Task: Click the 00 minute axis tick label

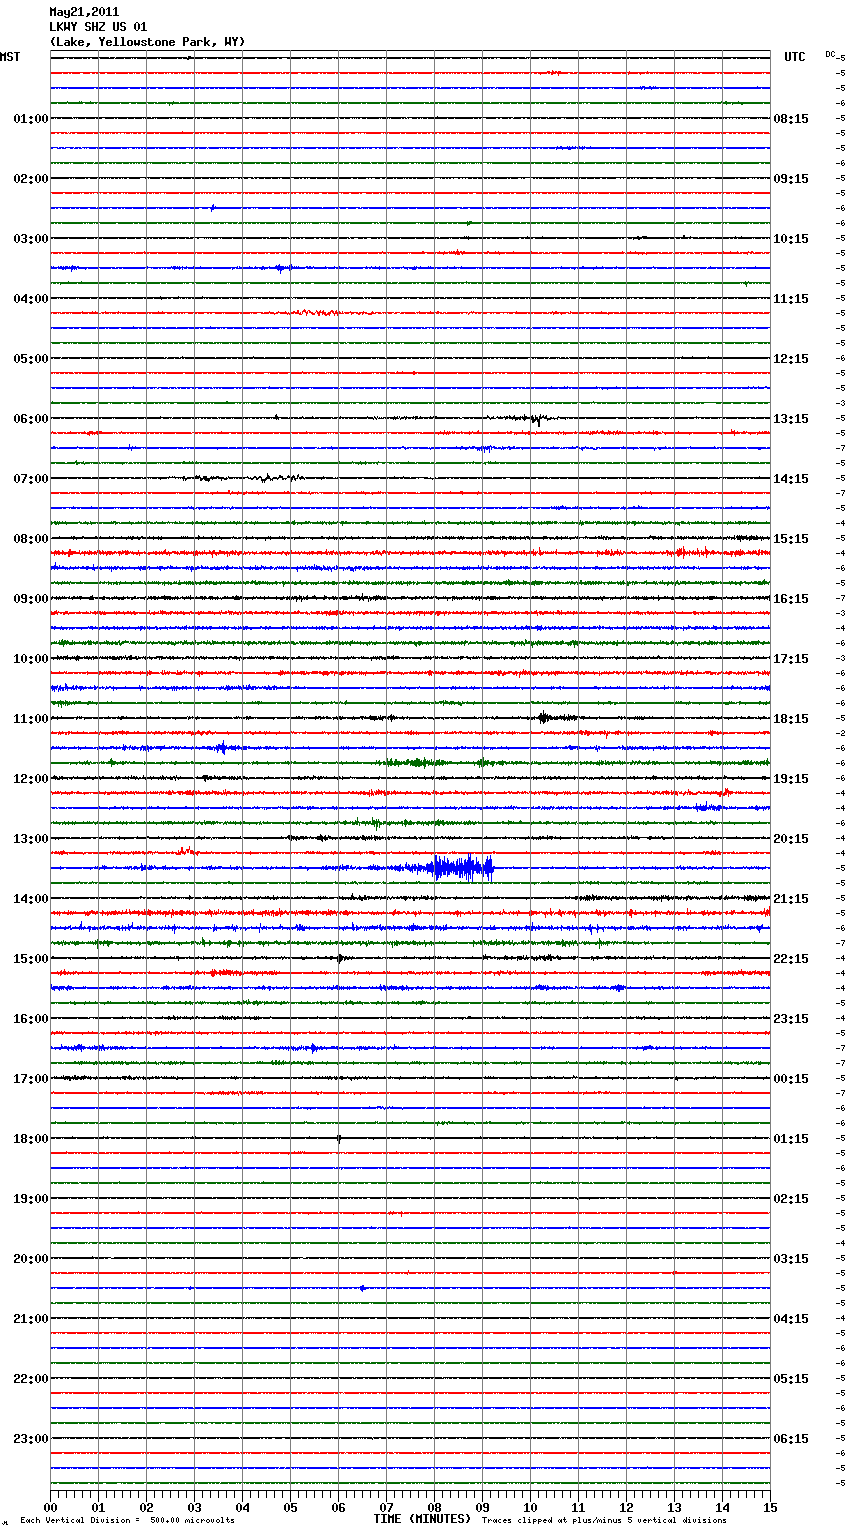Action: click(51, 1507)
